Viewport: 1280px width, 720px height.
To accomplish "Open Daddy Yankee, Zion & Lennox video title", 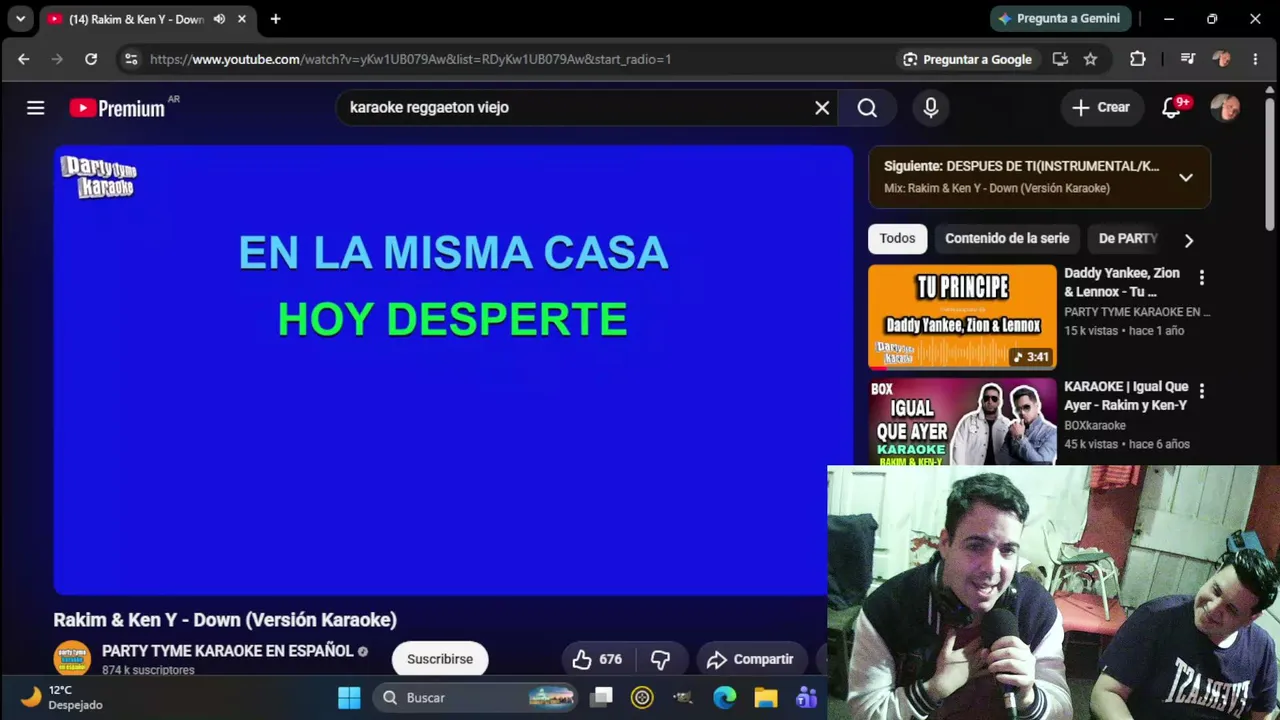I will tap(1122, 282).
